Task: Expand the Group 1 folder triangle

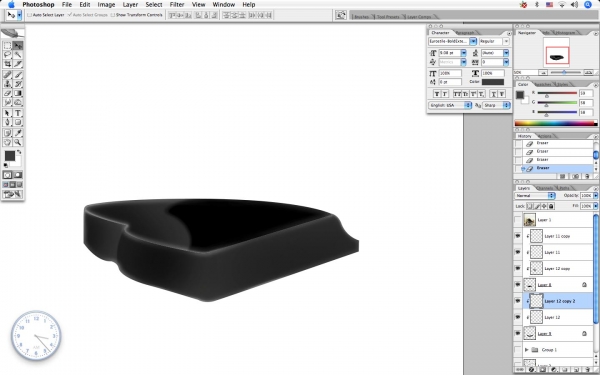Action: click(x=527, y=350)
